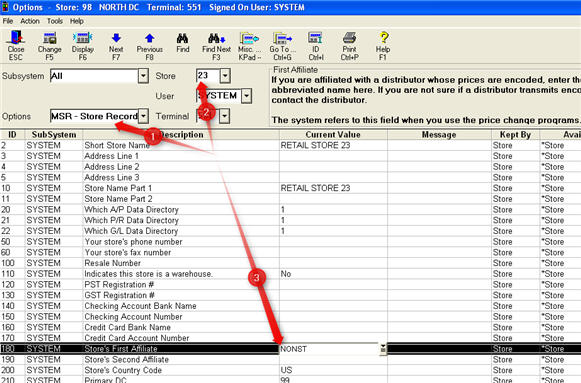Open the Options MSR dropdown arrow
This screenshot has height=383, width=581.
click(143, 116)
